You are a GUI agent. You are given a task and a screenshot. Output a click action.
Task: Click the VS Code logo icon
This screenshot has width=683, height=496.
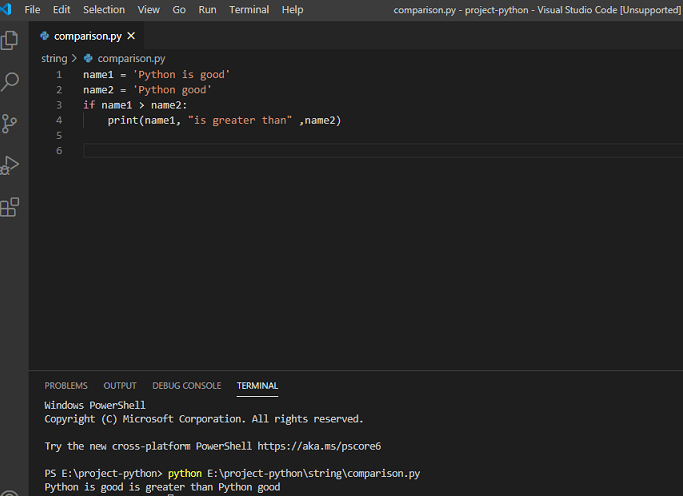[6, 9]
